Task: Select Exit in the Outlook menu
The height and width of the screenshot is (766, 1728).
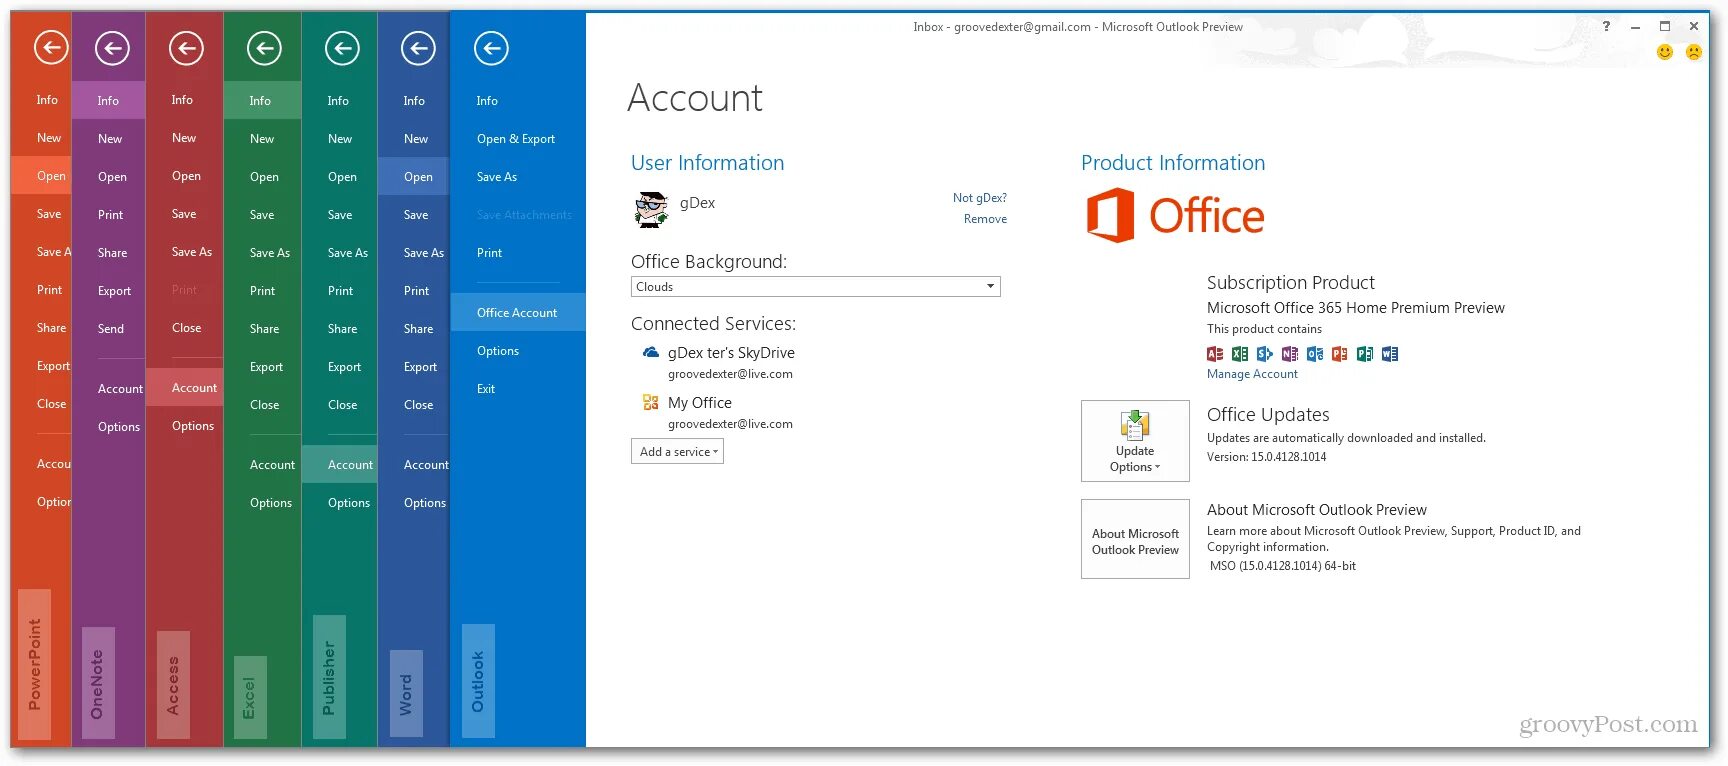Action: [486, 389]
